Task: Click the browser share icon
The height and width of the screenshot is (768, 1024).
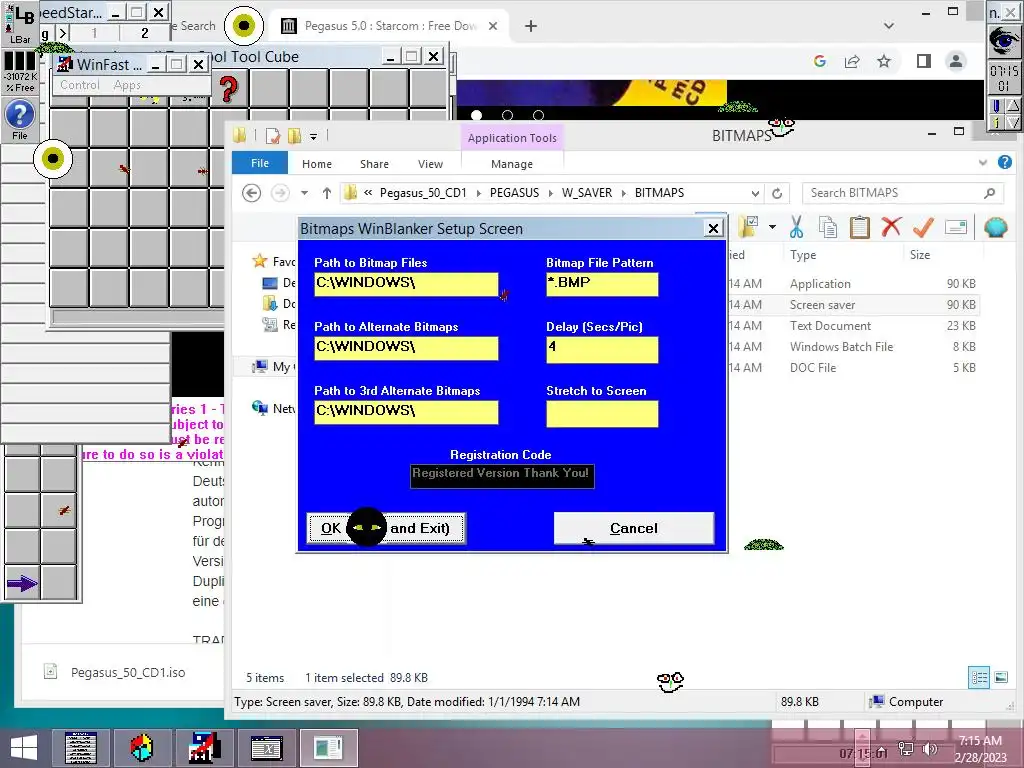Action: [x=852, y=61]
